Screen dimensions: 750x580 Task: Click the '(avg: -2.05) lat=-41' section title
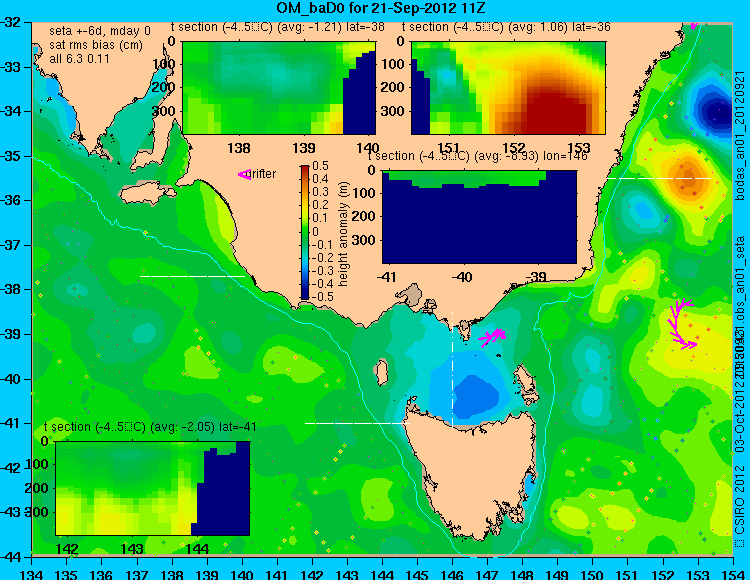[x=203, y=427]
